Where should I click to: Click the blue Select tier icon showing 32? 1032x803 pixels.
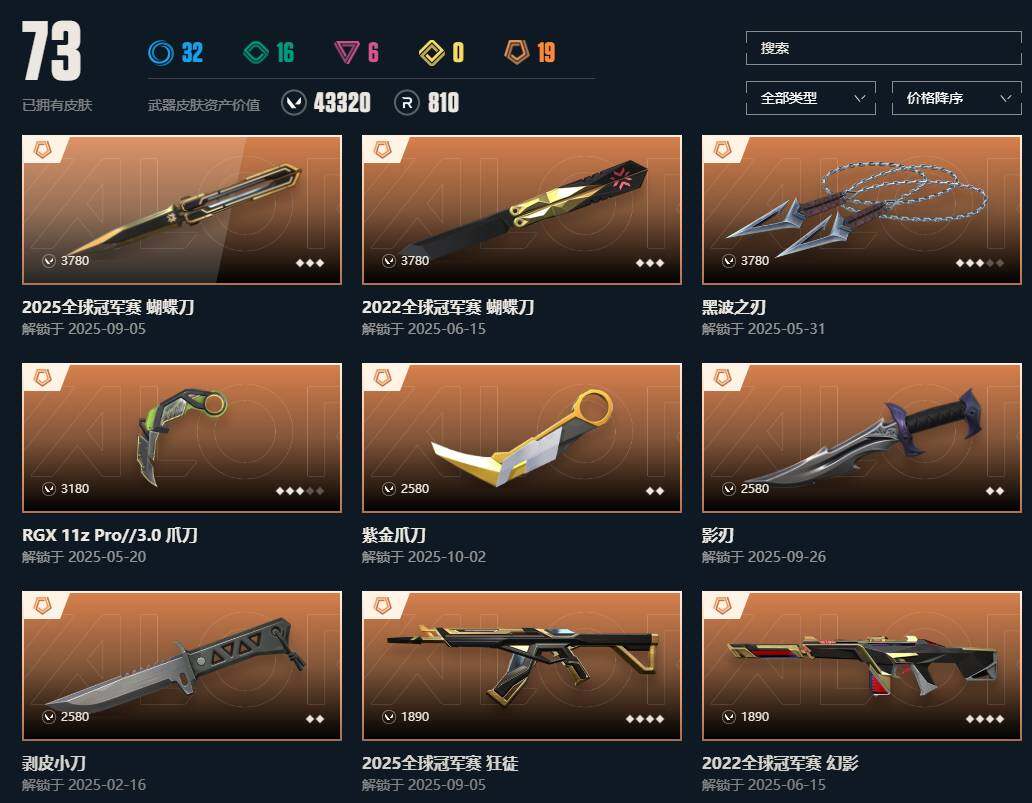[x=161, y=53]
